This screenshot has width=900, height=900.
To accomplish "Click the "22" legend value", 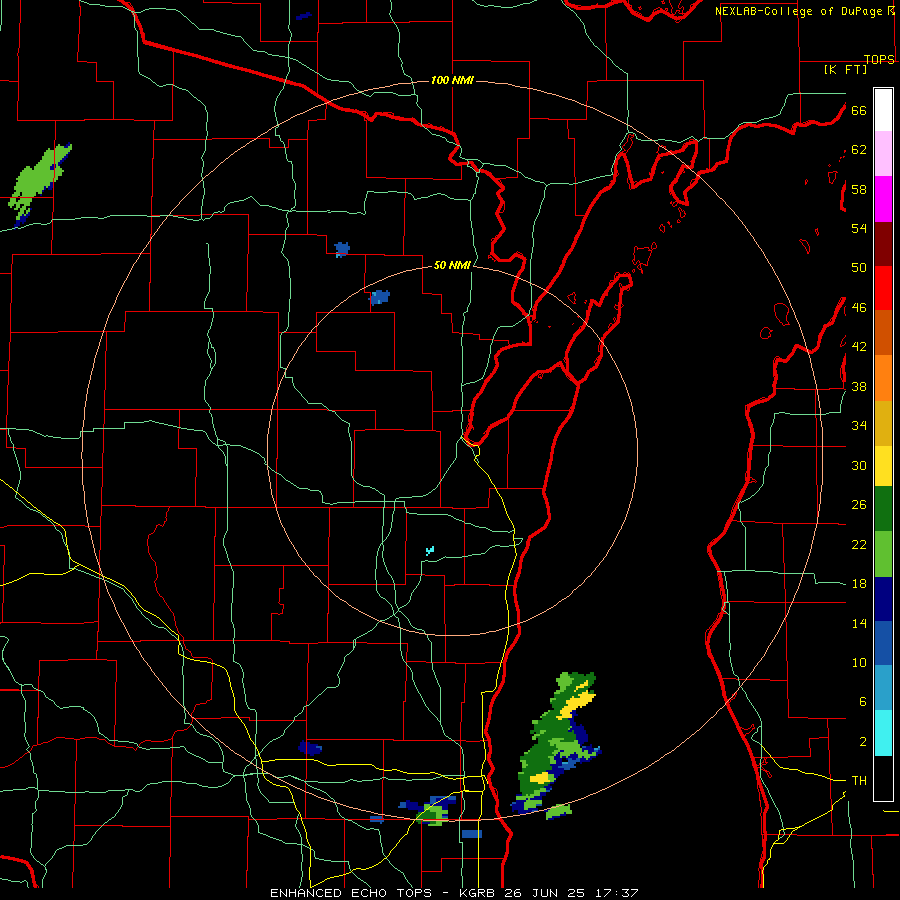I will coord(859,544).
